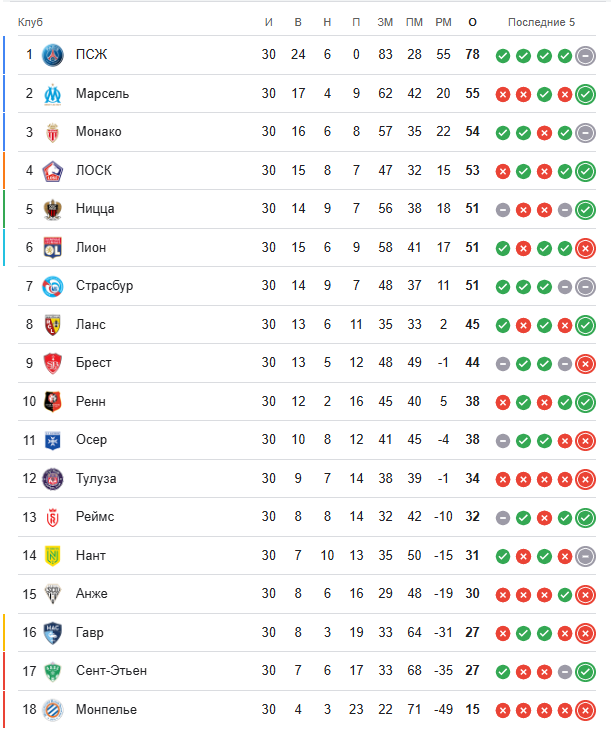Click the Marseille club crest

(53, 94)
